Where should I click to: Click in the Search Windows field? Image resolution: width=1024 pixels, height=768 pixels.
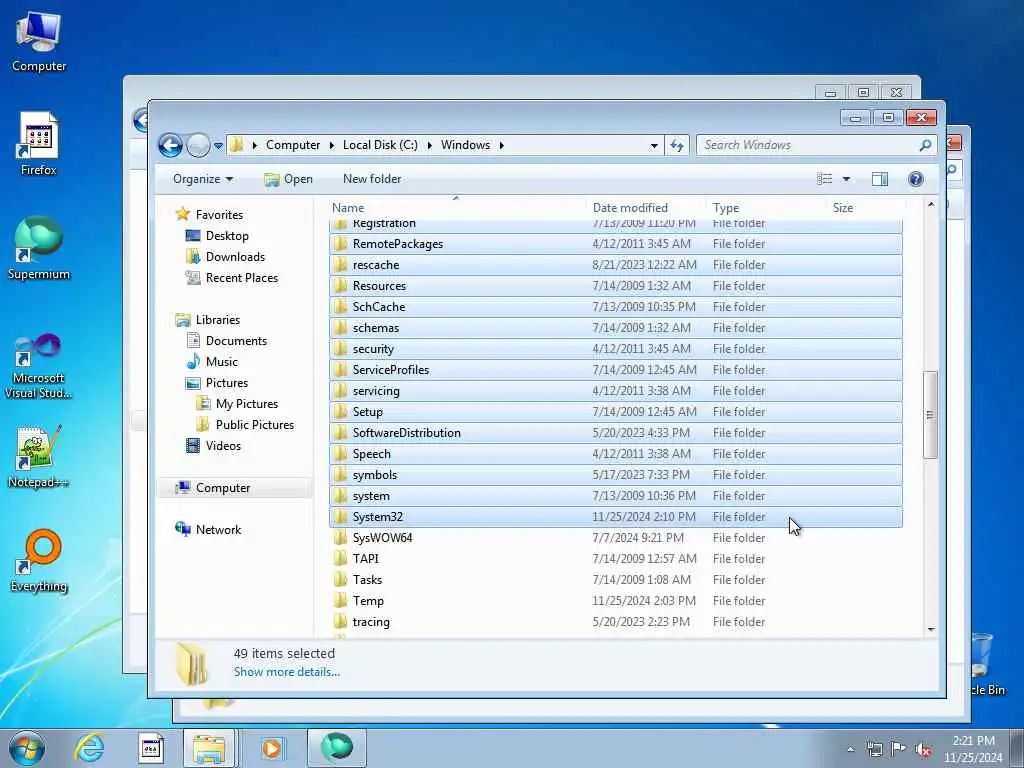(807, 145)
